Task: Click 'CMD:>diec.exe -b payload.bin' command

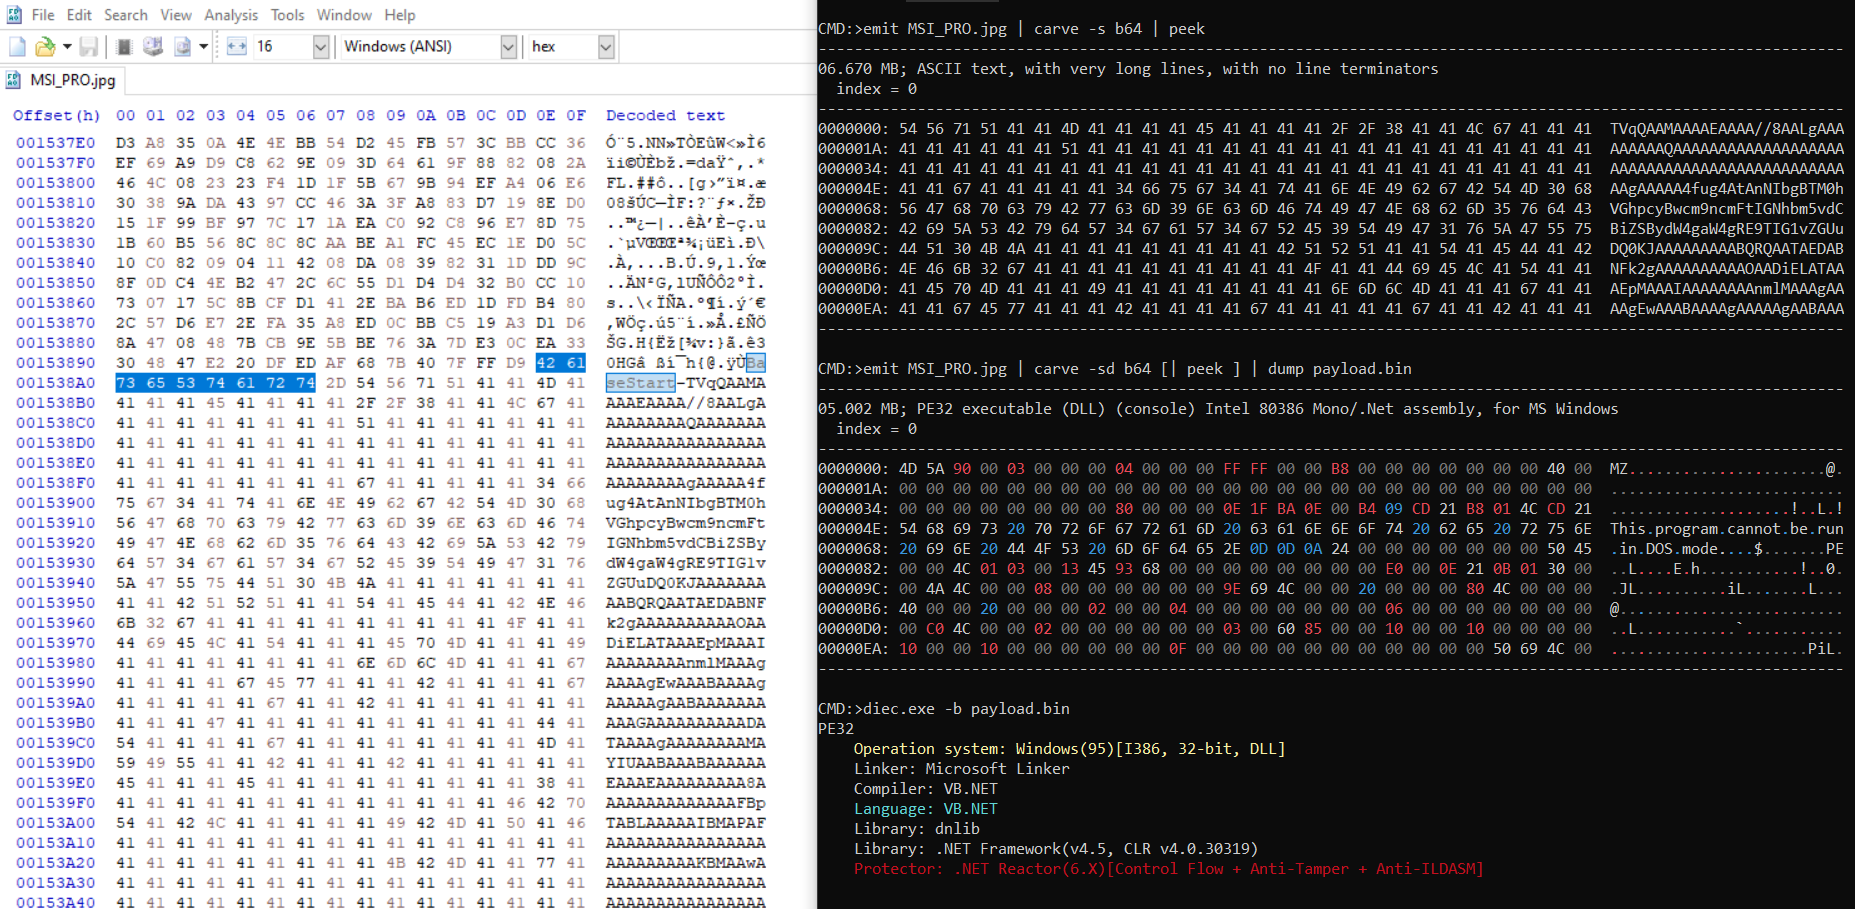Action: click(944, 709)
